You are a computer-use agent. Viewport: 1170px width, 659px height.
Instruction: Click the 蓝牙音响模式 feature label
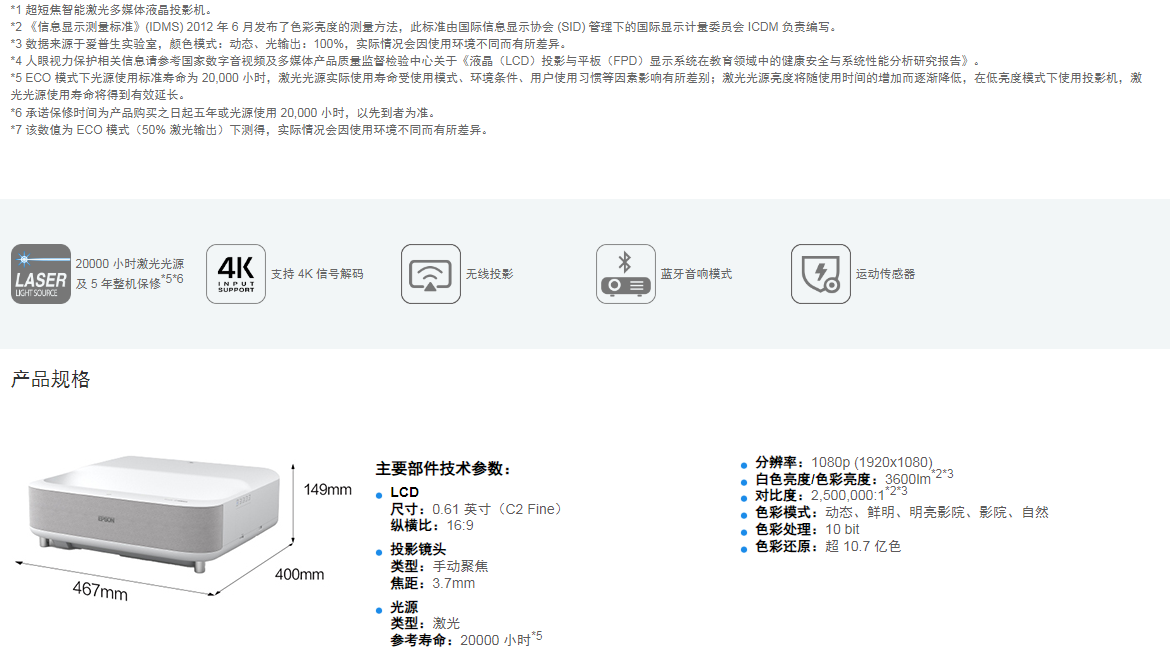coord(696,274)
